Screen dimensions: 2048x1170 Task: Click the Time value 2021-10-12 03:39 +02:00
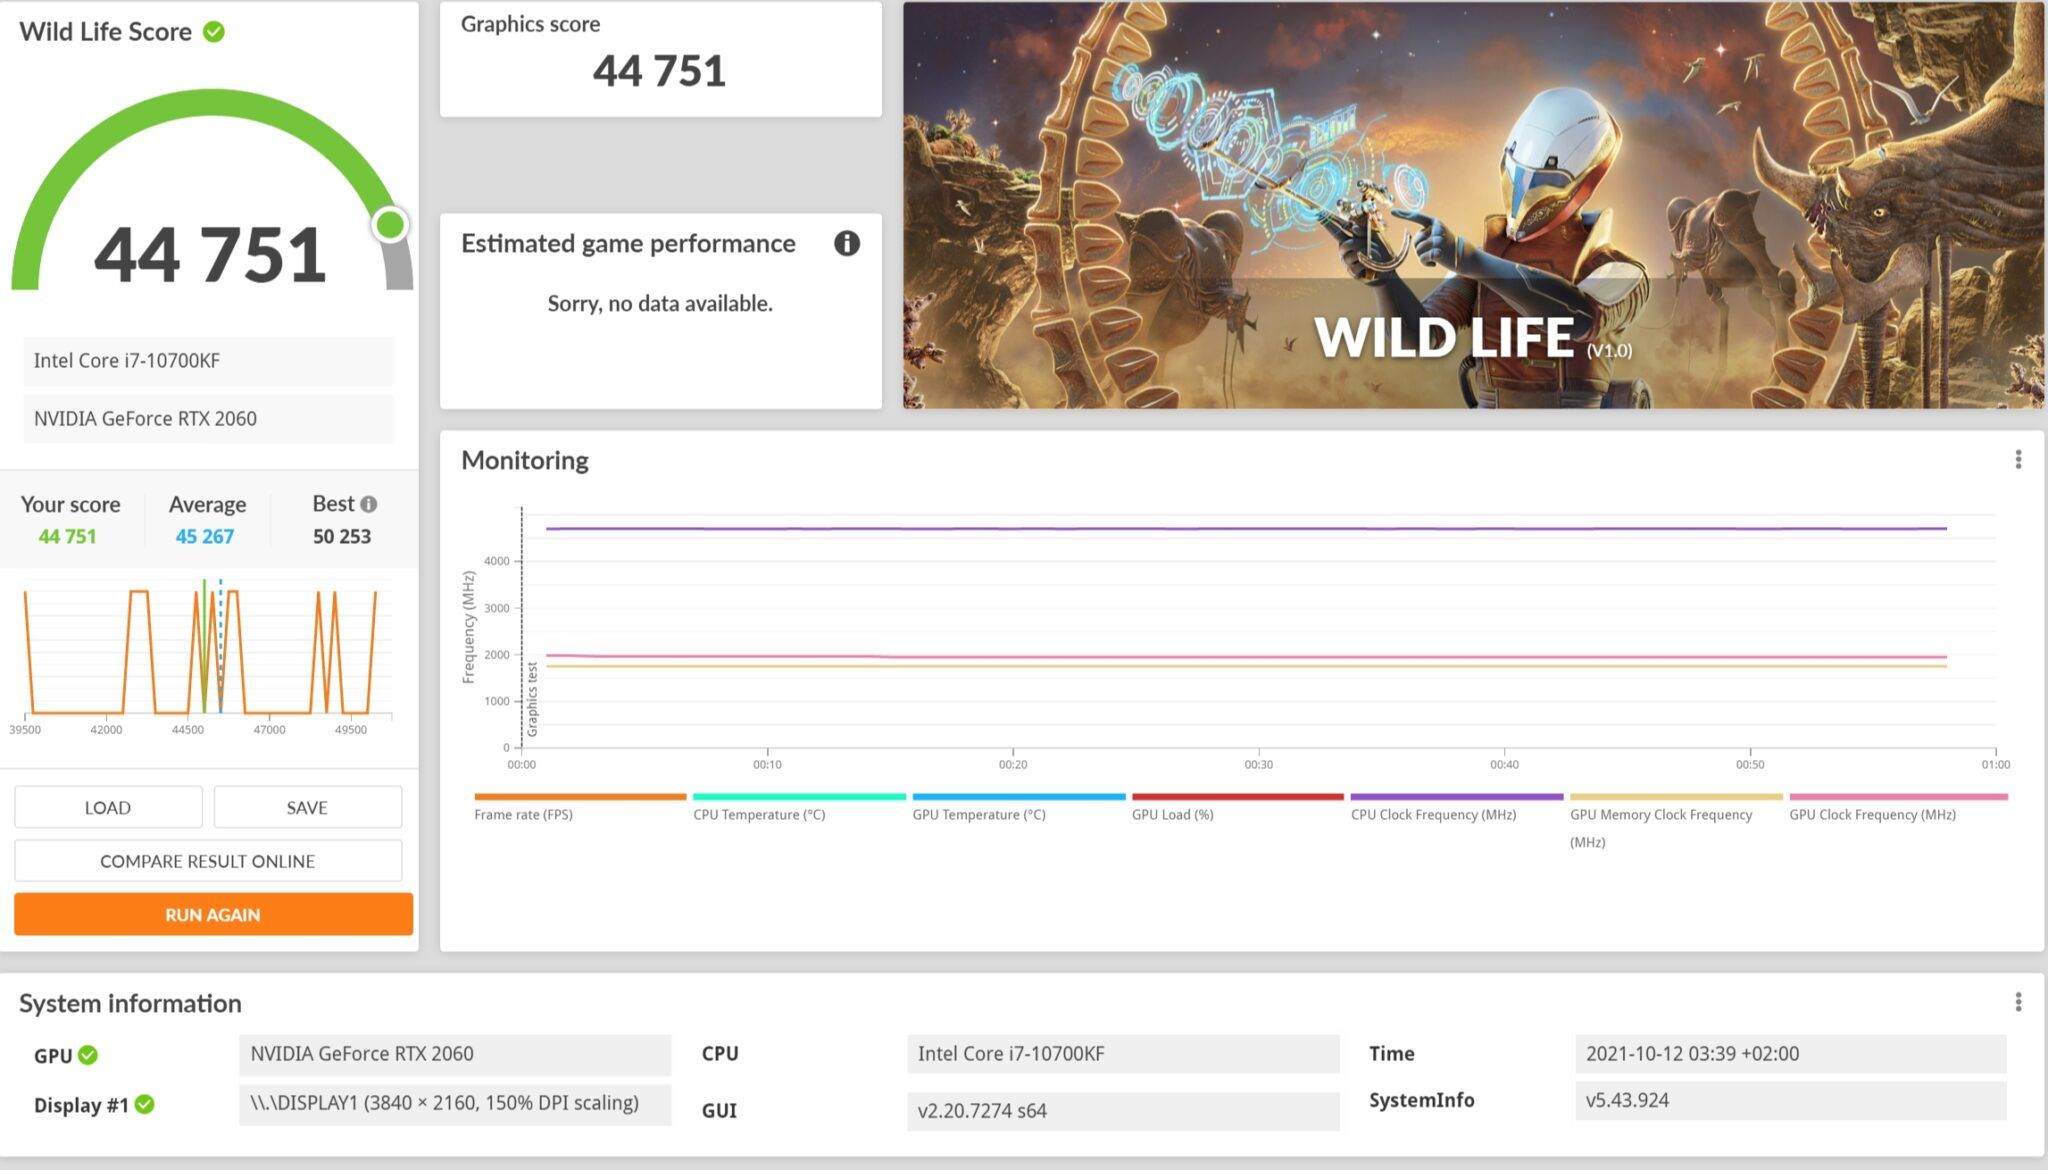(x=1790, y=1054)
